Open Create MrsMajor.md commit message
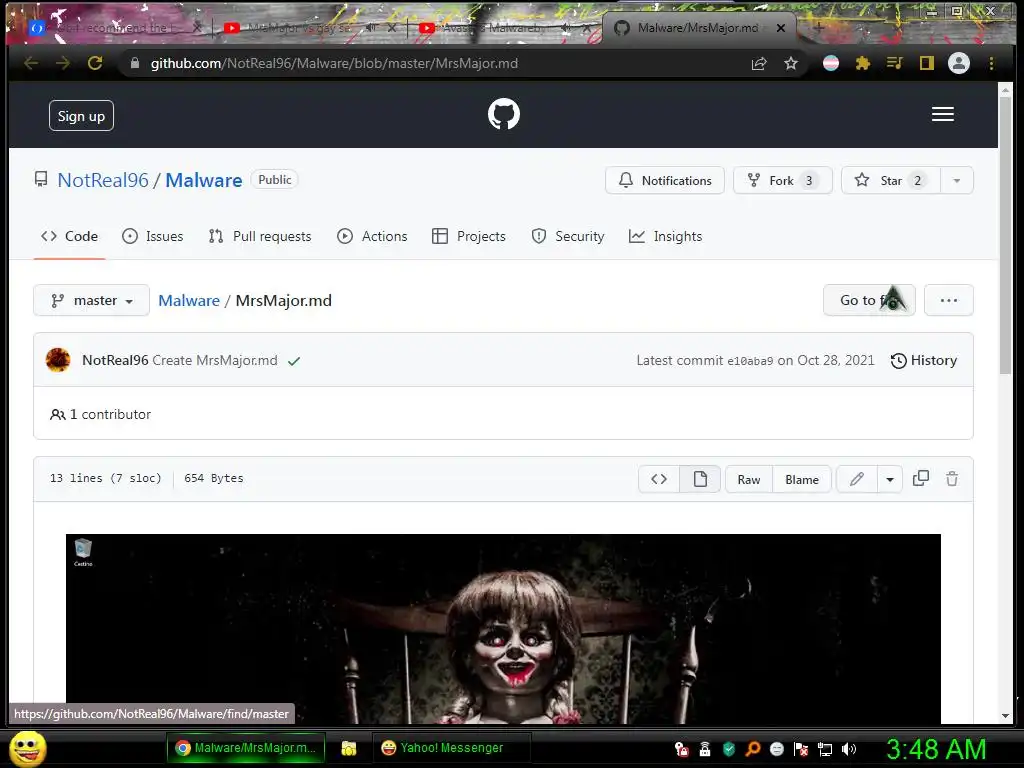 click(x=215, y=360)
